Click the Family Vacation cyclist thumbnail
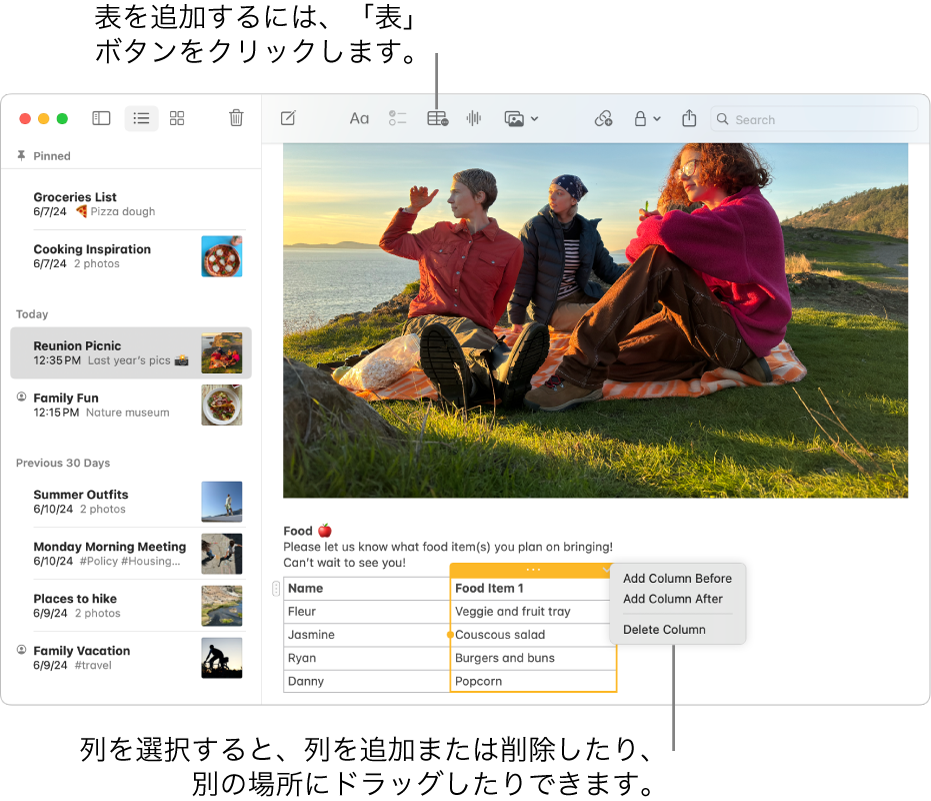This screenshot has width=931, height=801. [x=221, y=658]
